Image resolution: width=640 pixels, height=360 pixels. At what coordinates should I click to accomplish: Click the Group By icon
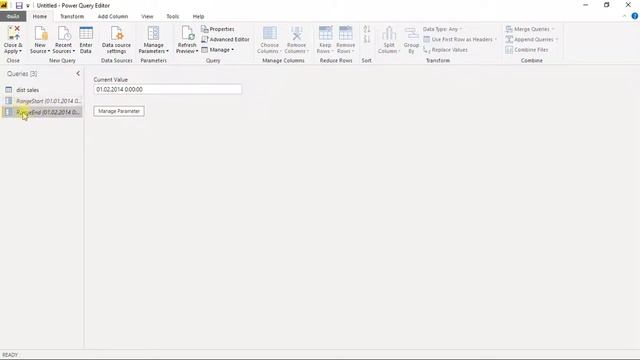click(x=411, y=33)
